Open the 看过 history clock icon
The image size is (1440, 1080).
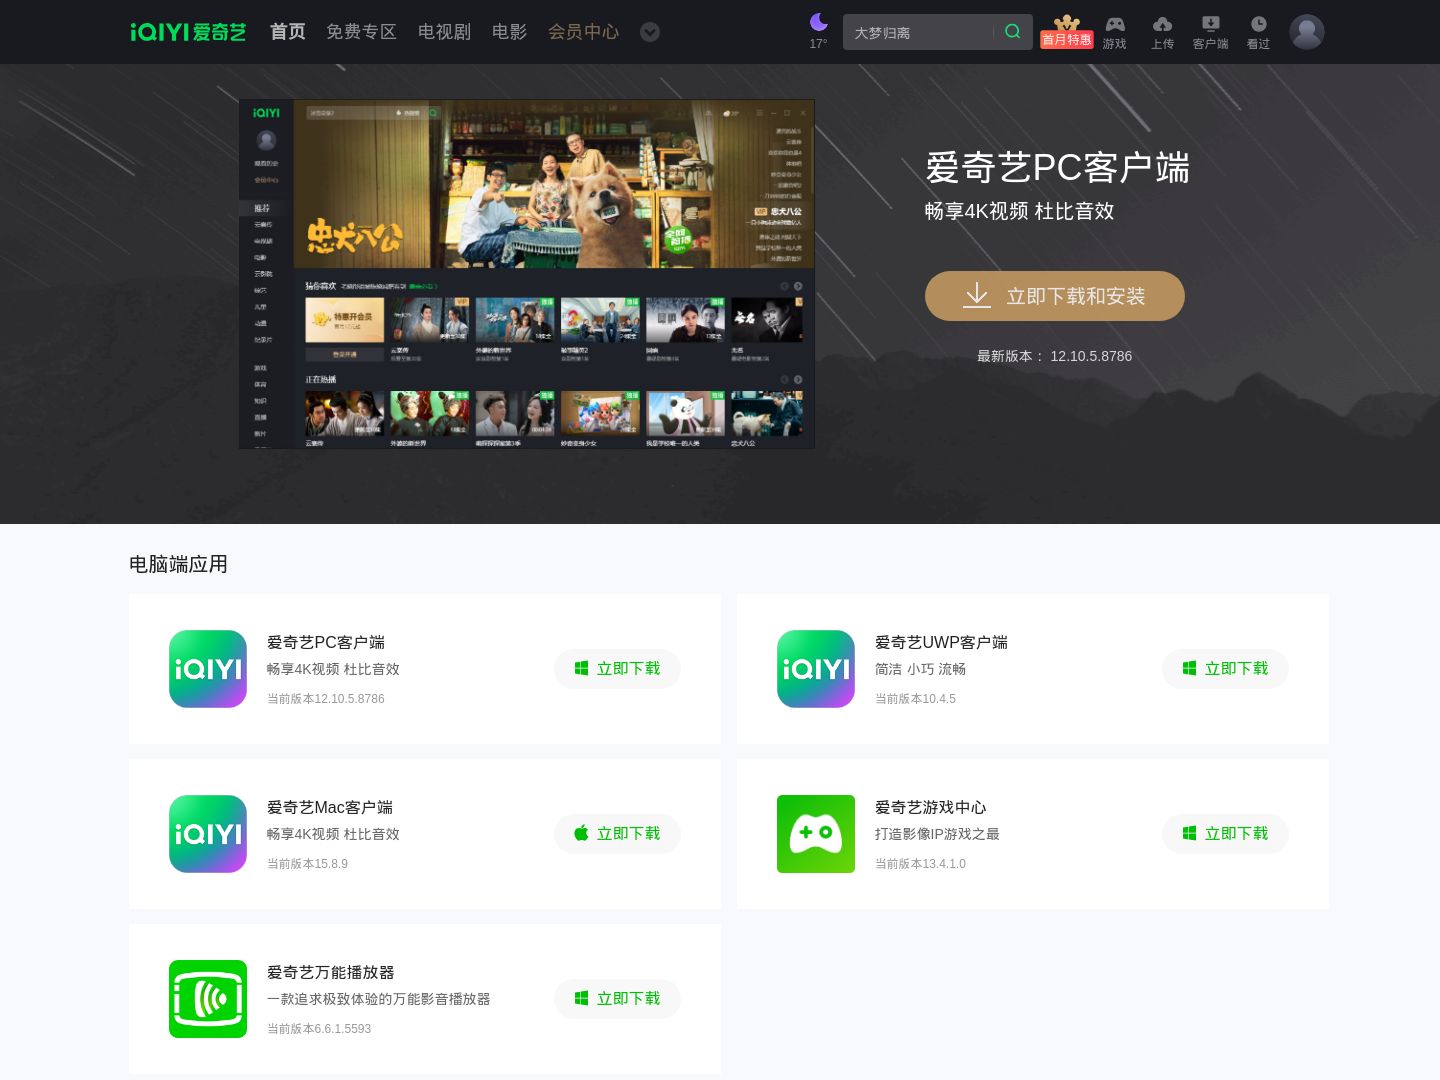(x=1258, y=32)
